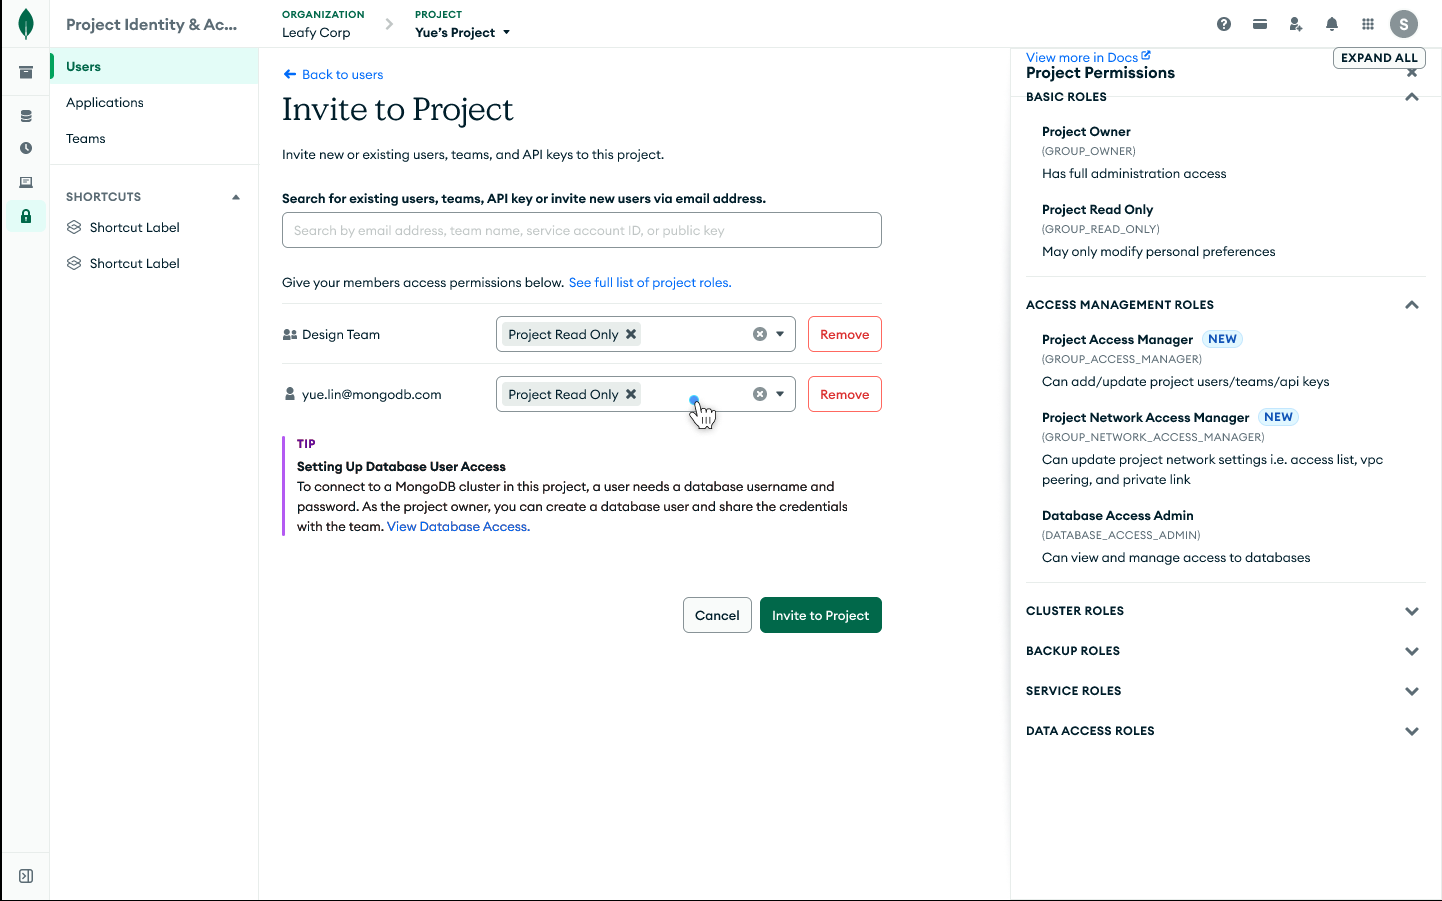Image resolution: width=1442 pixels, height=901 pixels.
Task: Remove the Project Read Only tag for yue.lin@mongodb.com
Action: (x=631, y=394)
